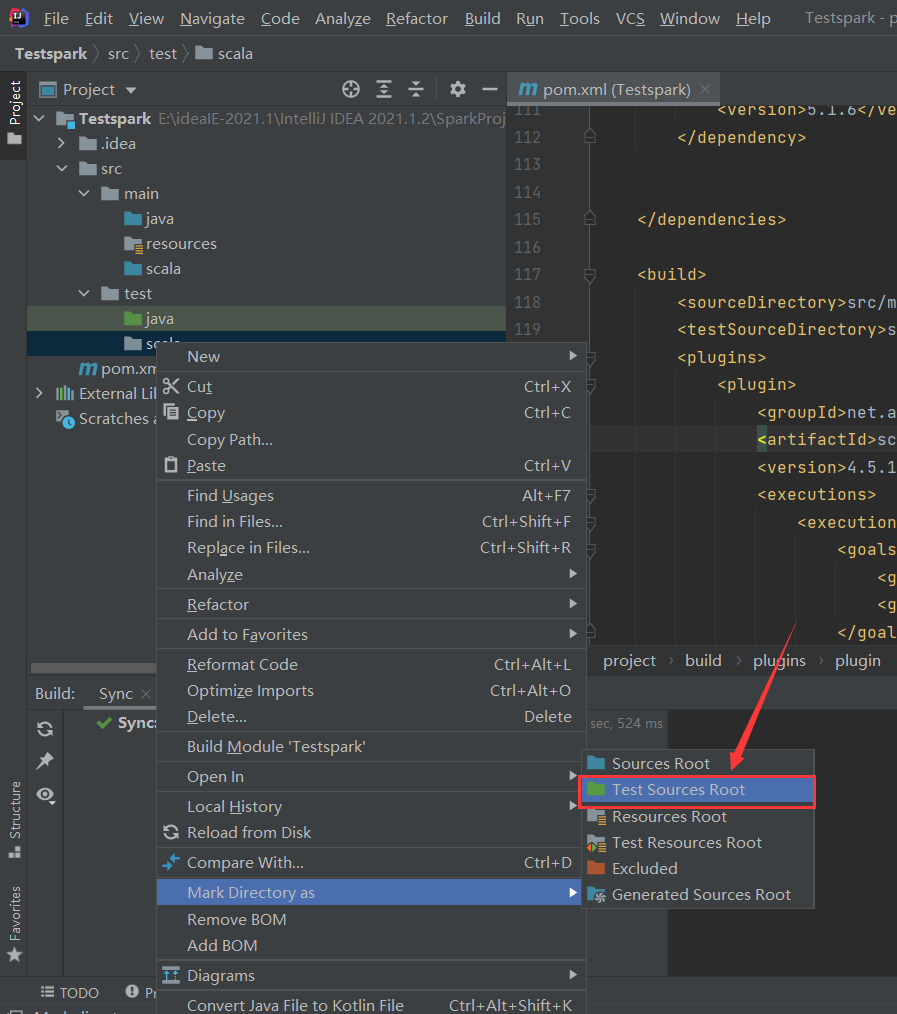Image resolution: width=897 pixels, height=1014 pixels.
Task: Click fold marker at line 117 build tag
Action: [590, 275]
